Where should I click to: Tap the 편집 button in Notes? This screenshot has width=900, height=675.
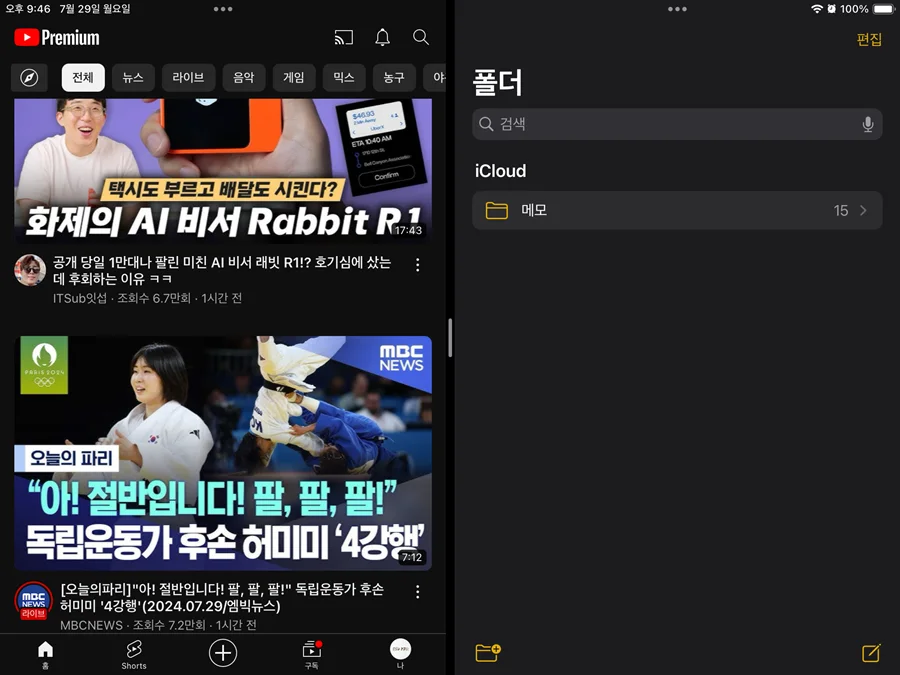point(868,40)
